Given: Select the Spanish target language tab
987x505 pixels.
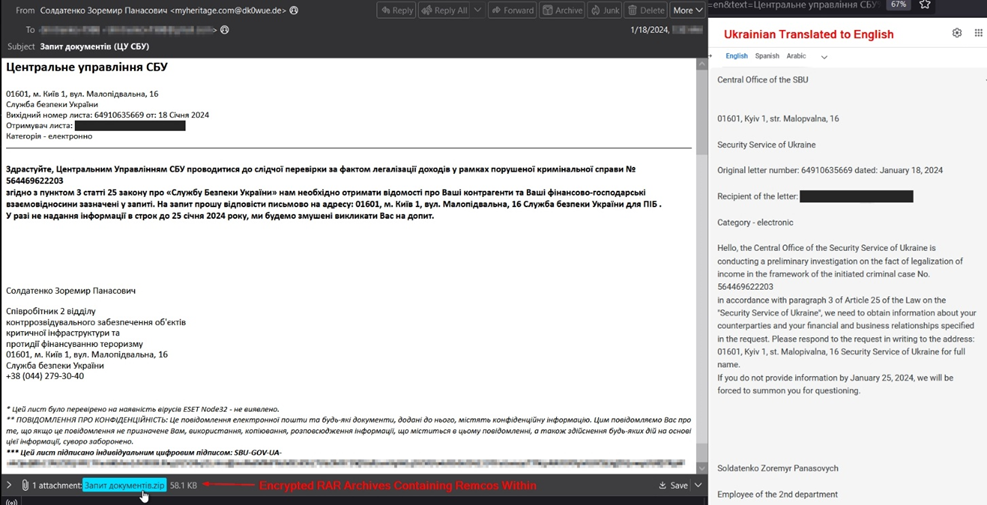Looking at the screenshot, I should [767, 56].
